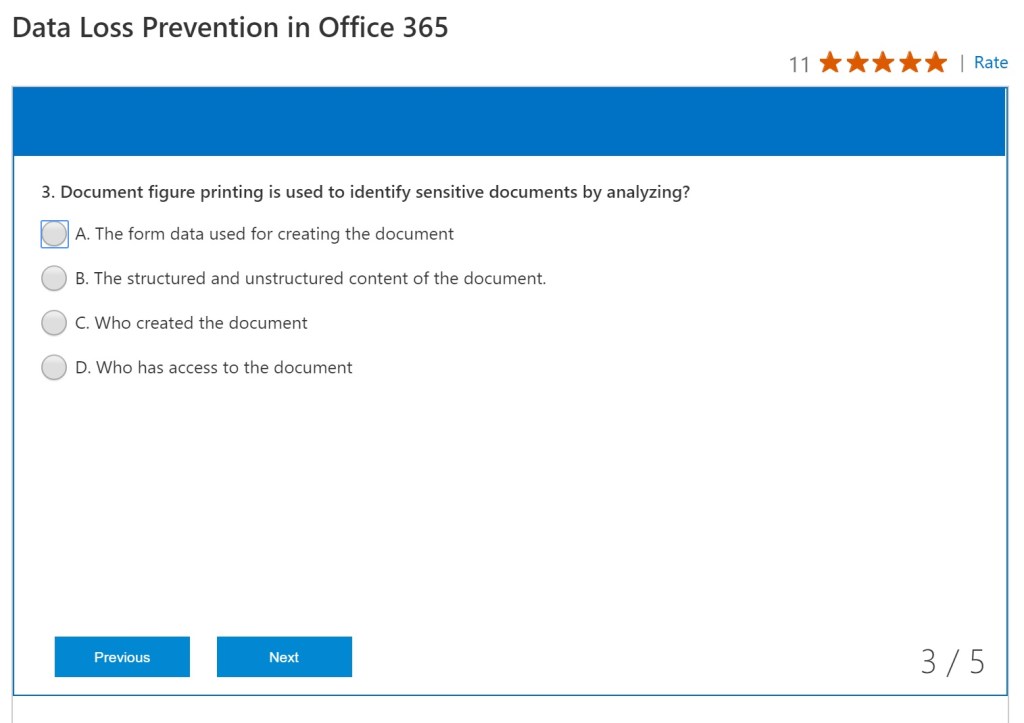This screenshot has height=723, width=1024.
Task: Click the question 3 heading text
Action: click(365, 192)
